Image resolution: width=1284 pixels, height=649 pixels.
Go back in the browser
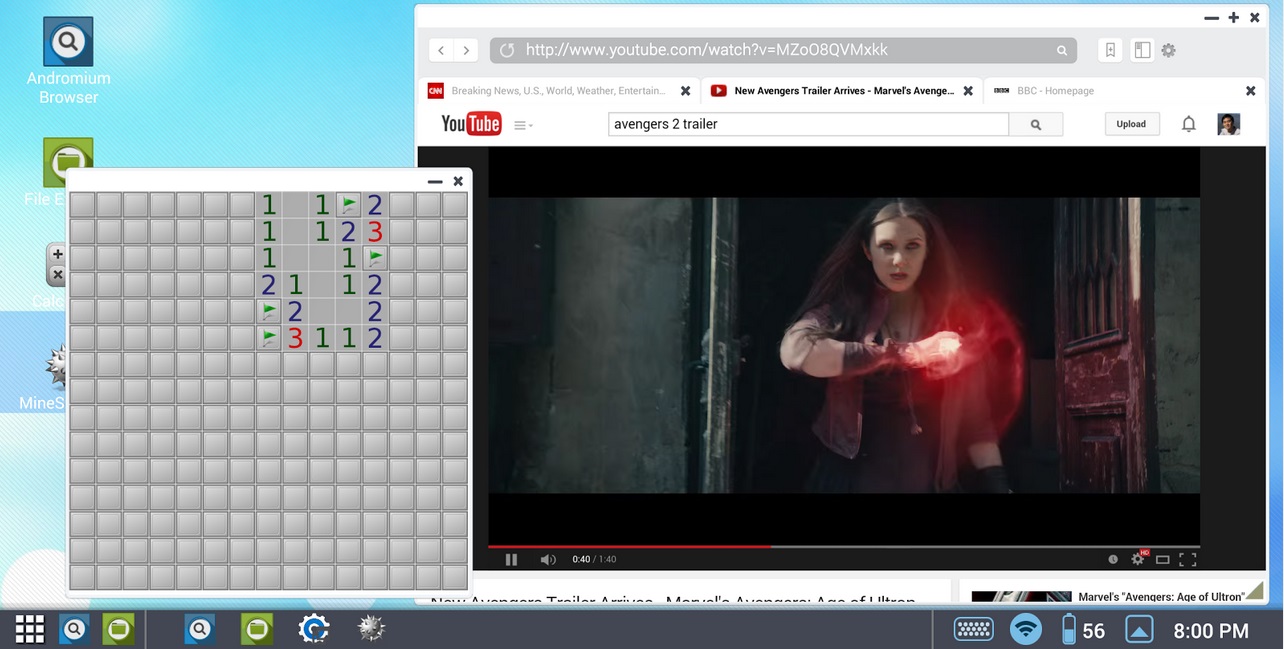click(441, 50)
